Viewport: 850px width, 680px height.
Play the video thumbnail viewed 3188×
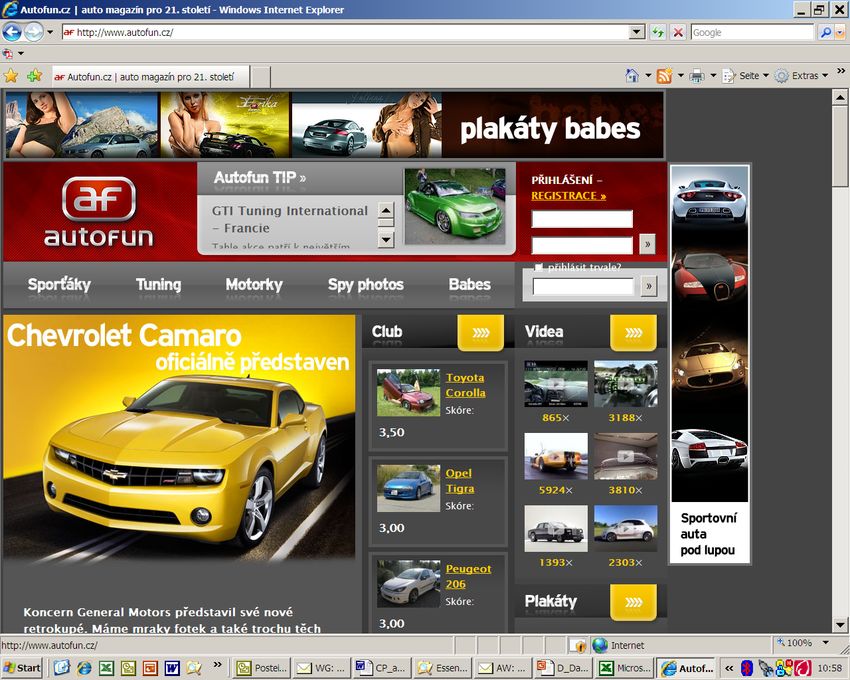626,383
